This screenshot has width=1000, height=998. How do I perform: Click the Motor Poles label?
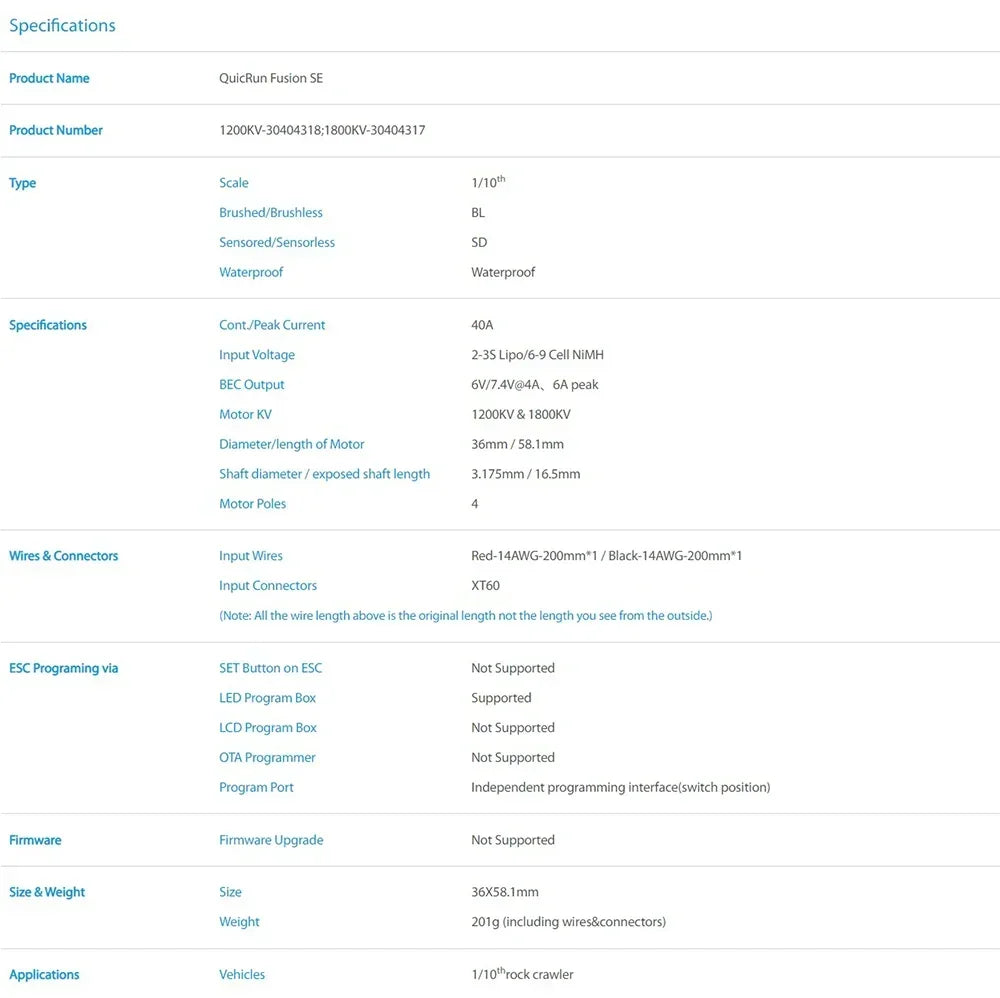253,504
